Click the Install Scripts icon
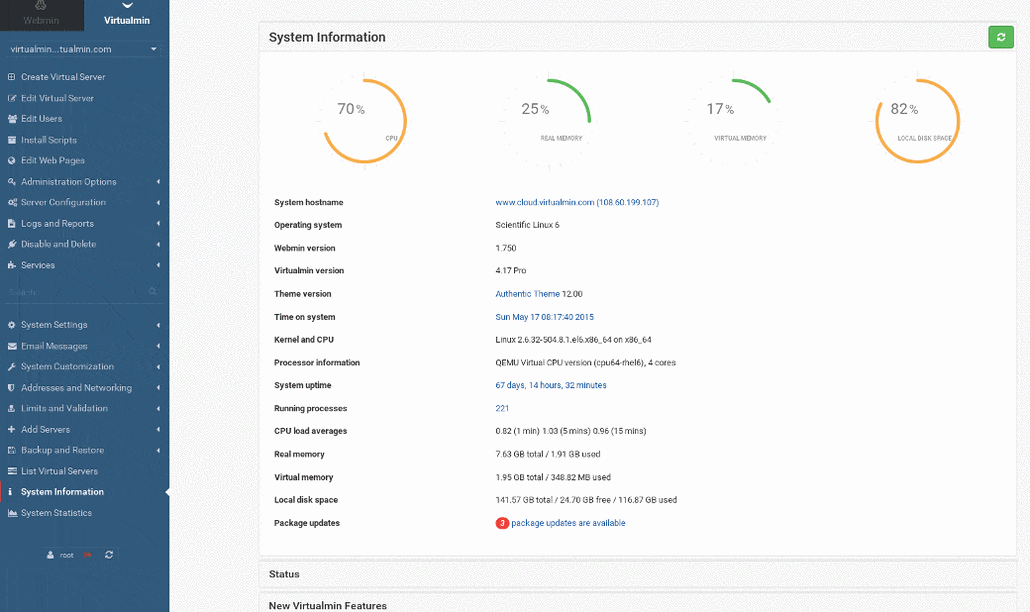Image resolution: width=1030 pixels, height=612 pixels. (x=11, y=140)
